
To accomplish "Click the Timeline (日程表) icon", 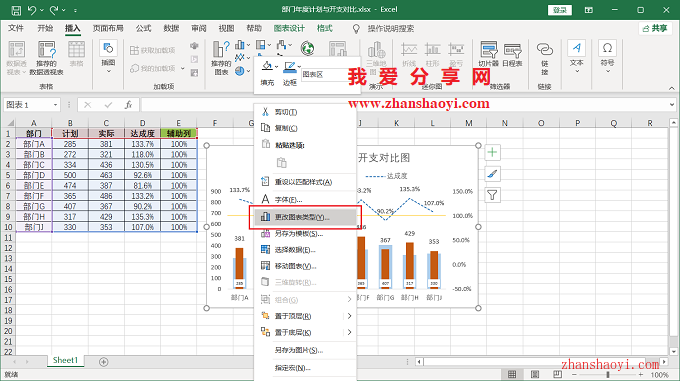I will [x=512, y=55].
